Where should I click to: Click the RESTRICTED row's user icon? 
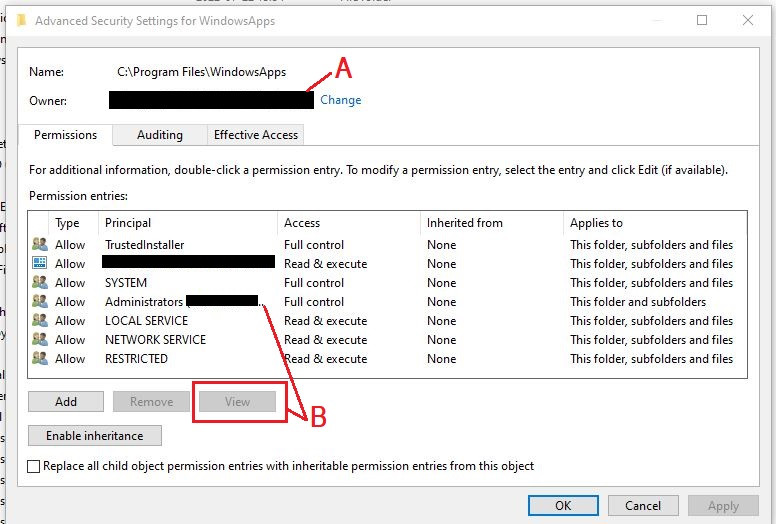pos(40,358)
